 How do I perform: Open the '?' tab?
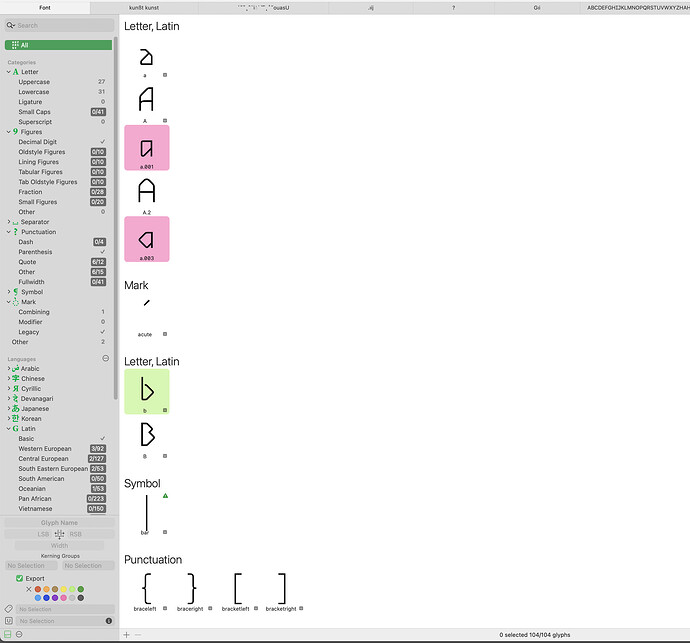[453, 7]
